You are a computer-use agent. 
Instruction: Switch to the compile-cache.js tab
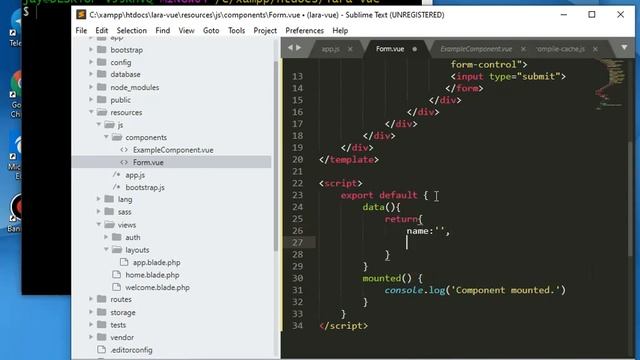tap(560, 49)
